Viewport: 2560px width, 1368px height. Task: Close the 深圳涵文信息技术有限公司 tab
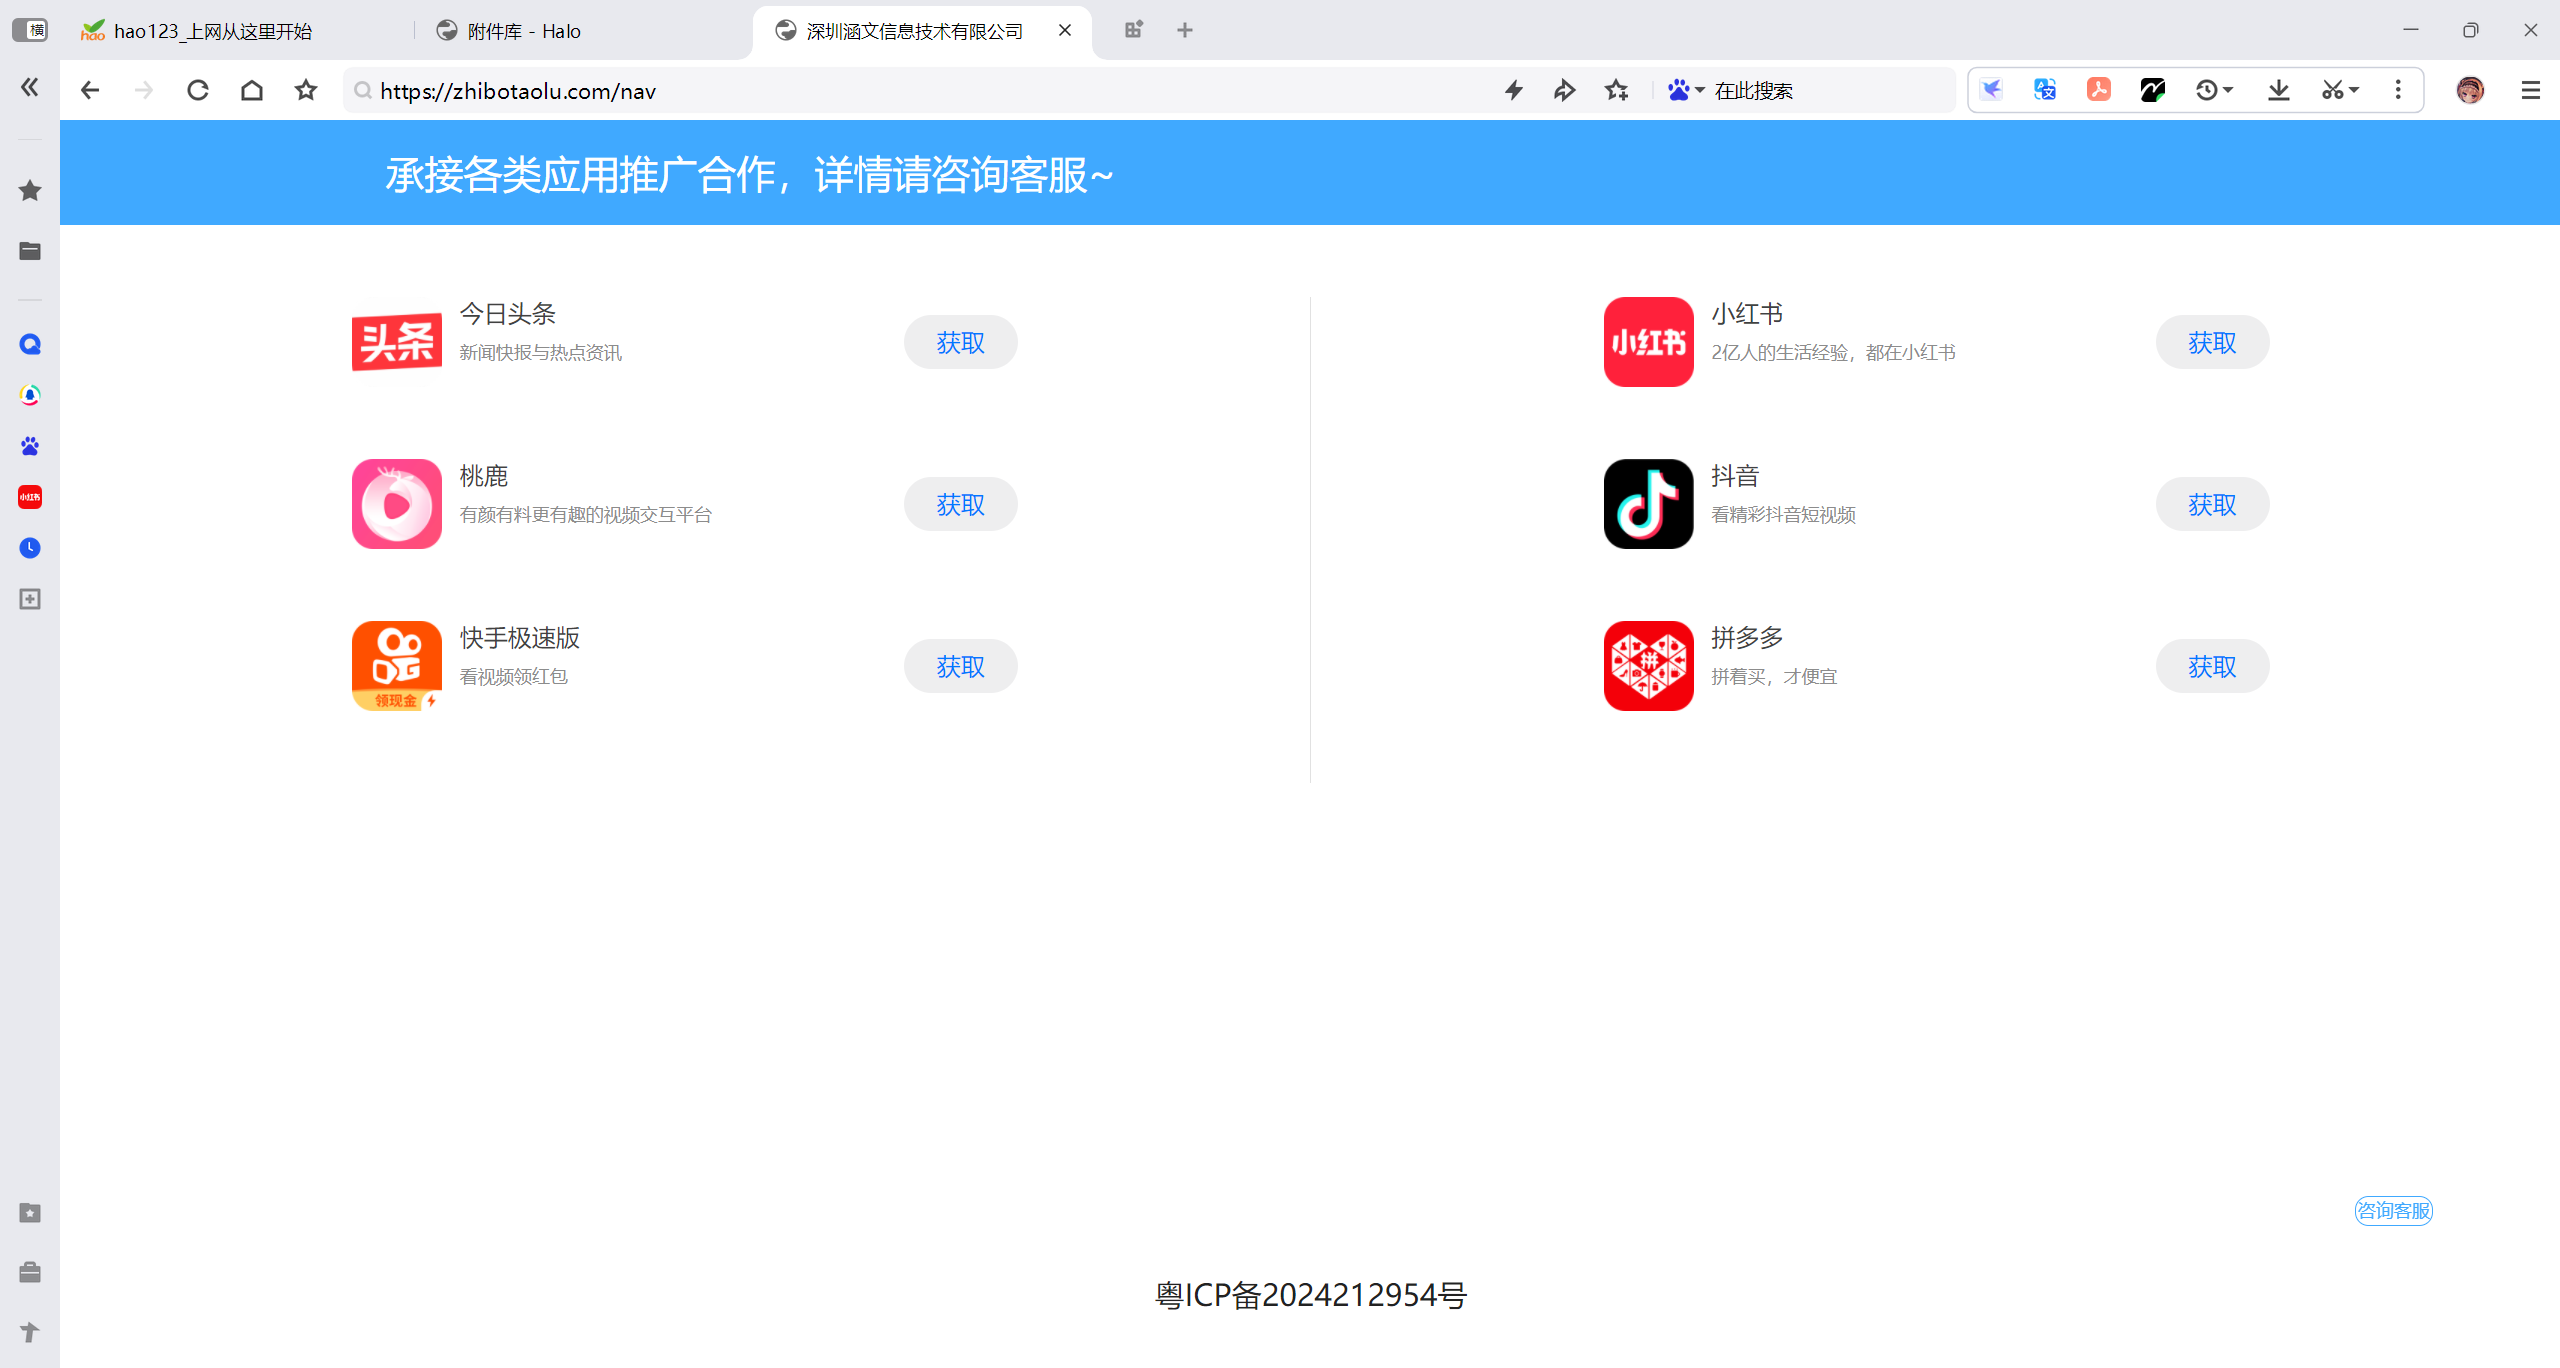(1065, 30)
